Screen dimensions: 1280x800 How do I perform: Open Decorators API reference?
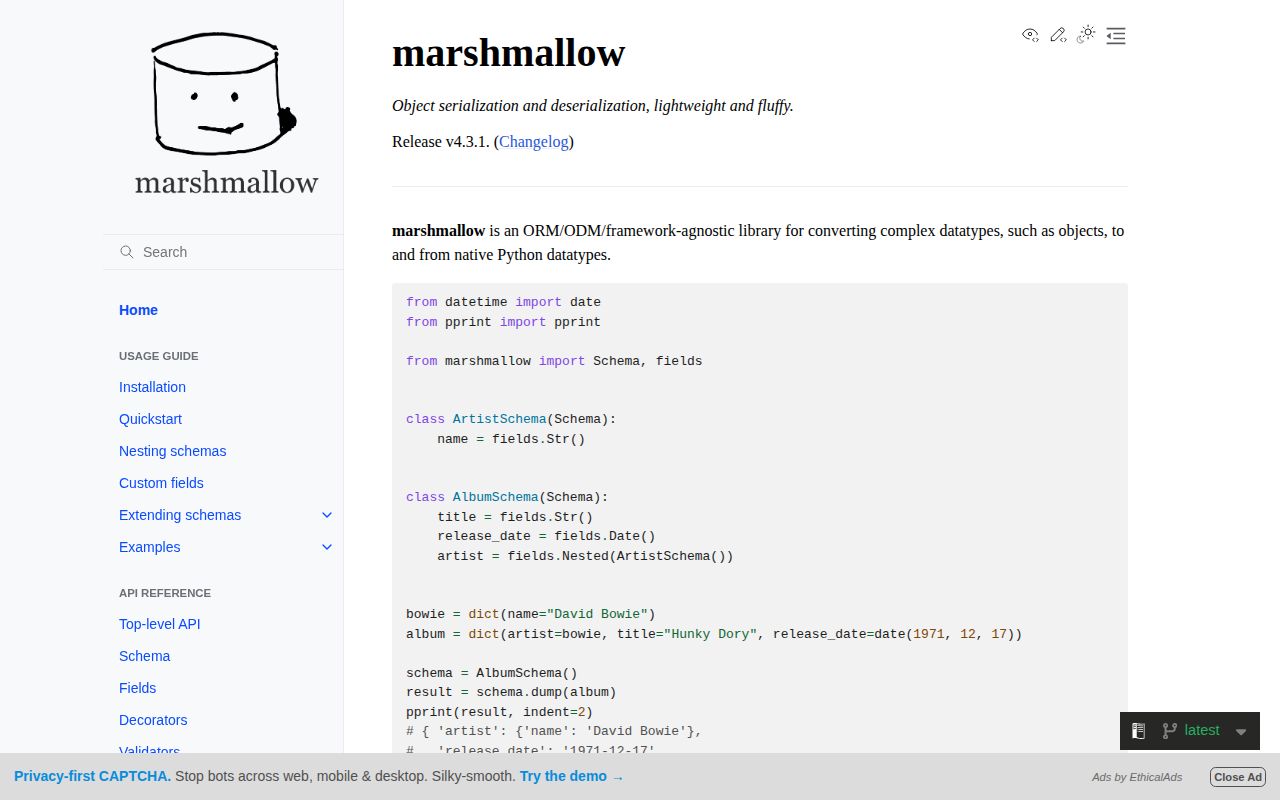point(153,720)
